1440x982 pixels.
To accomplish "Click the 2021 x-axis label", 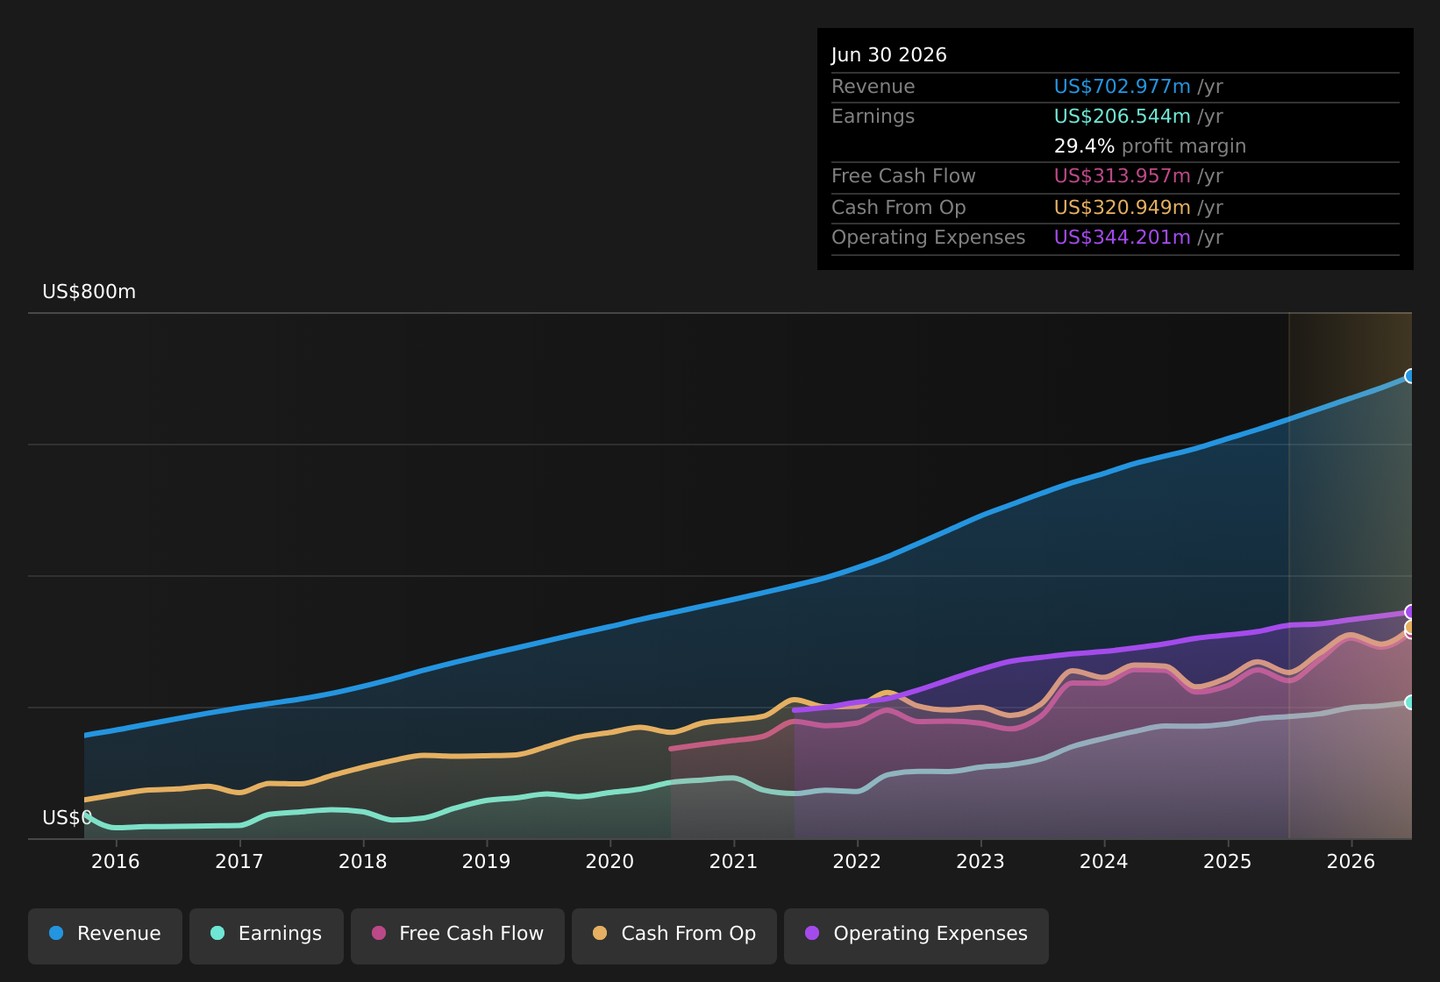I will [x=733, y=862].
